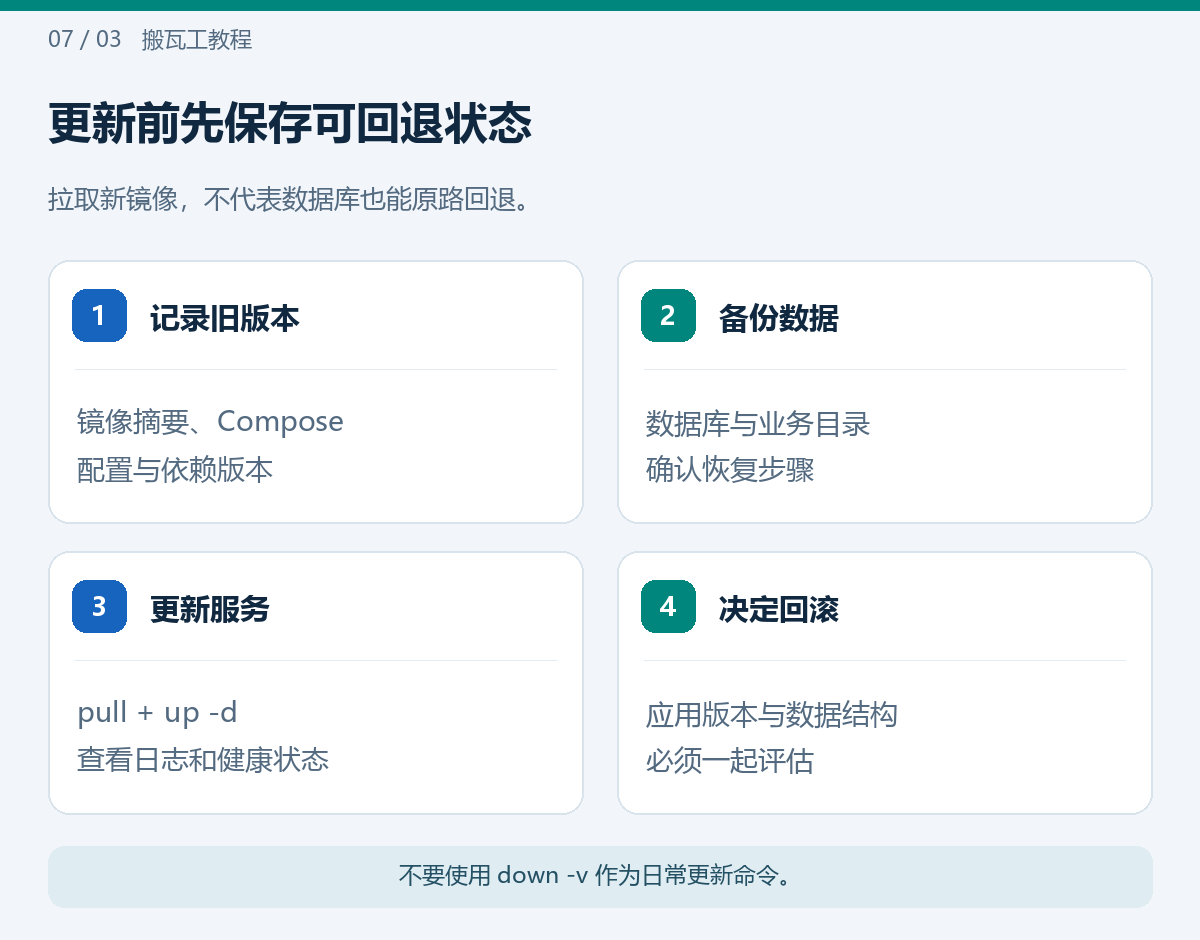Select the heading 记录旧版本
Viewport: 1200px width, 940px height.
[225, 318]
